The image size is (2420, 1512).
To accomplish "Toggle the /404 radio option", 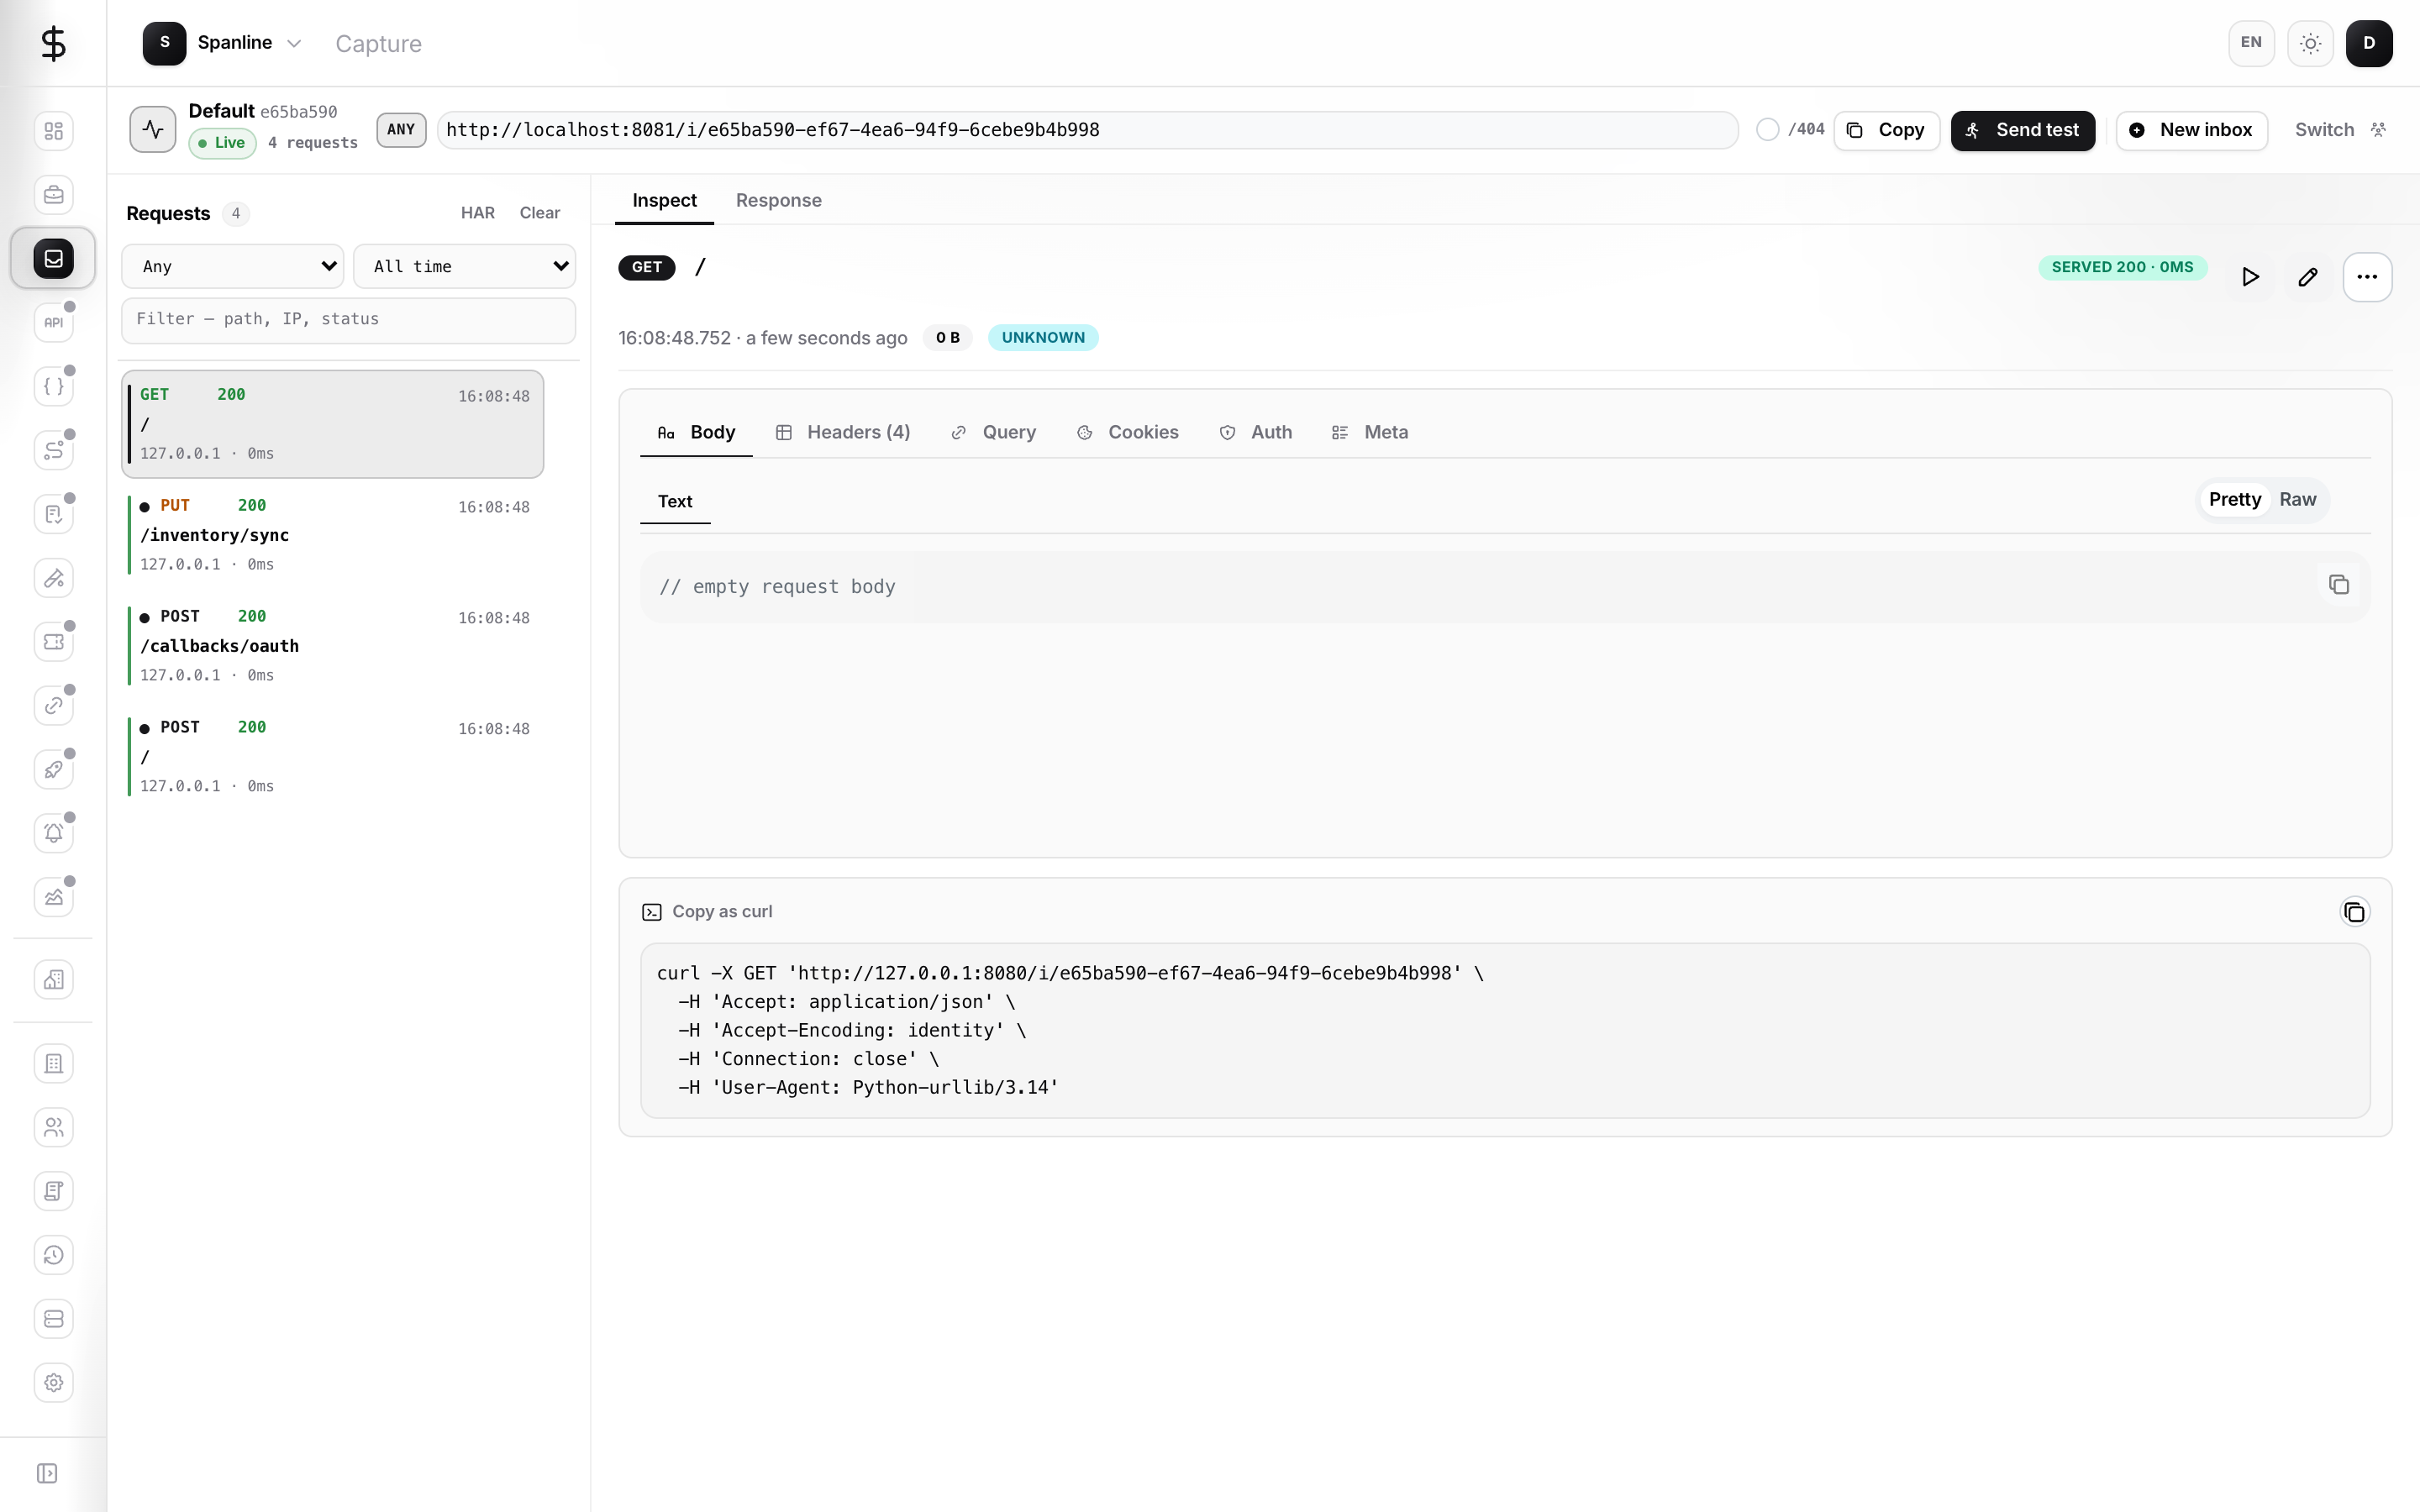I will (x=1767, y=130).
